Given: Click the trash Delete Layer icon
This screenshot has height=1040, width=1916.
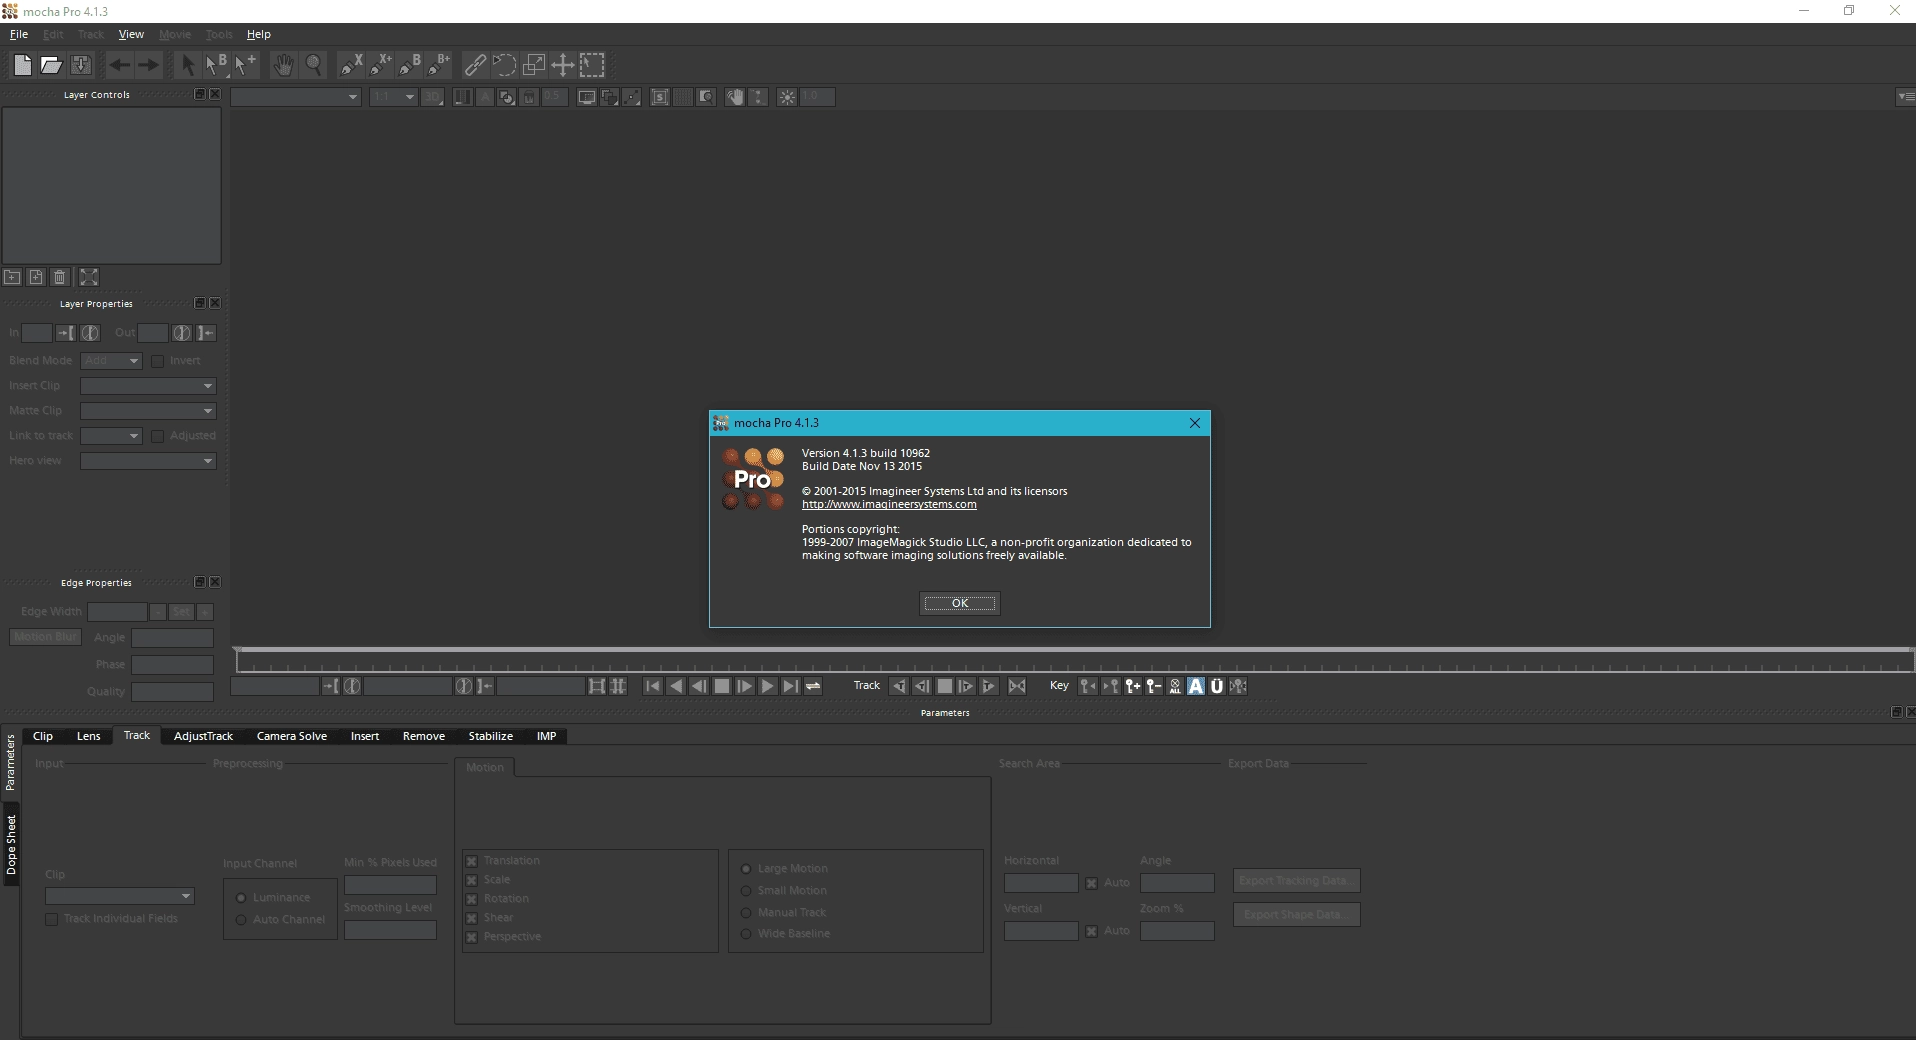Looking at the screenshot, I should [60, 277].
